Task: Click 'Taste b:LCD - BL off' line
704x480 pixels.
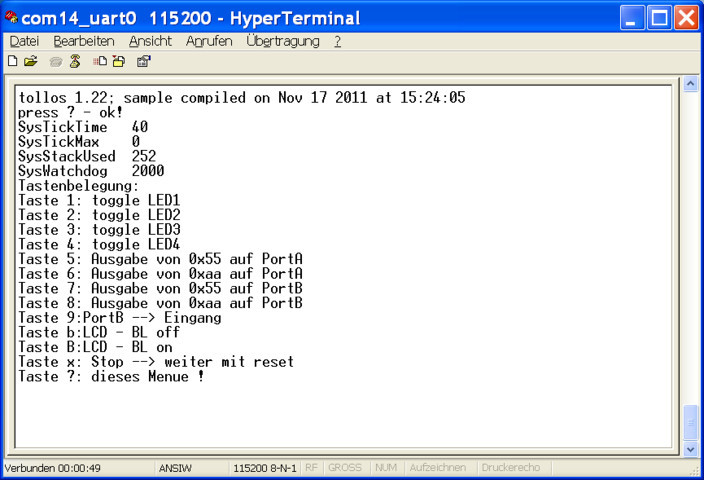Action: click(x=99, y=333)
